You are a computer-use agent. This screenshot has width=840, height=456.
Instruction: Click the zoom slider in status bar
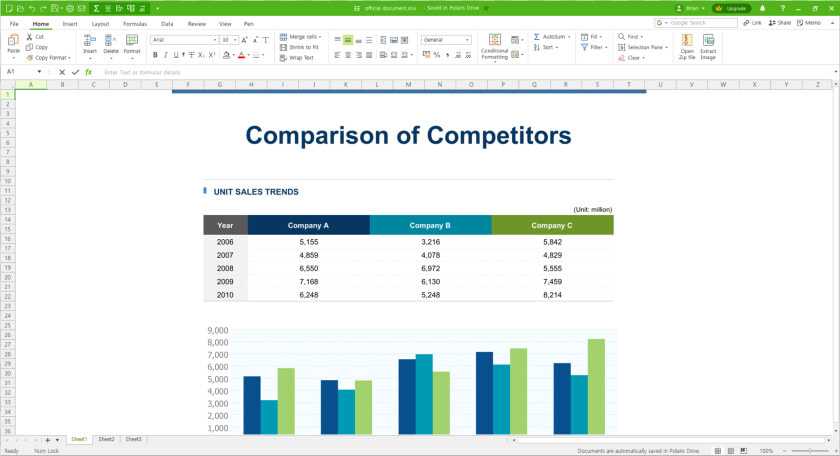pos(810,451)
